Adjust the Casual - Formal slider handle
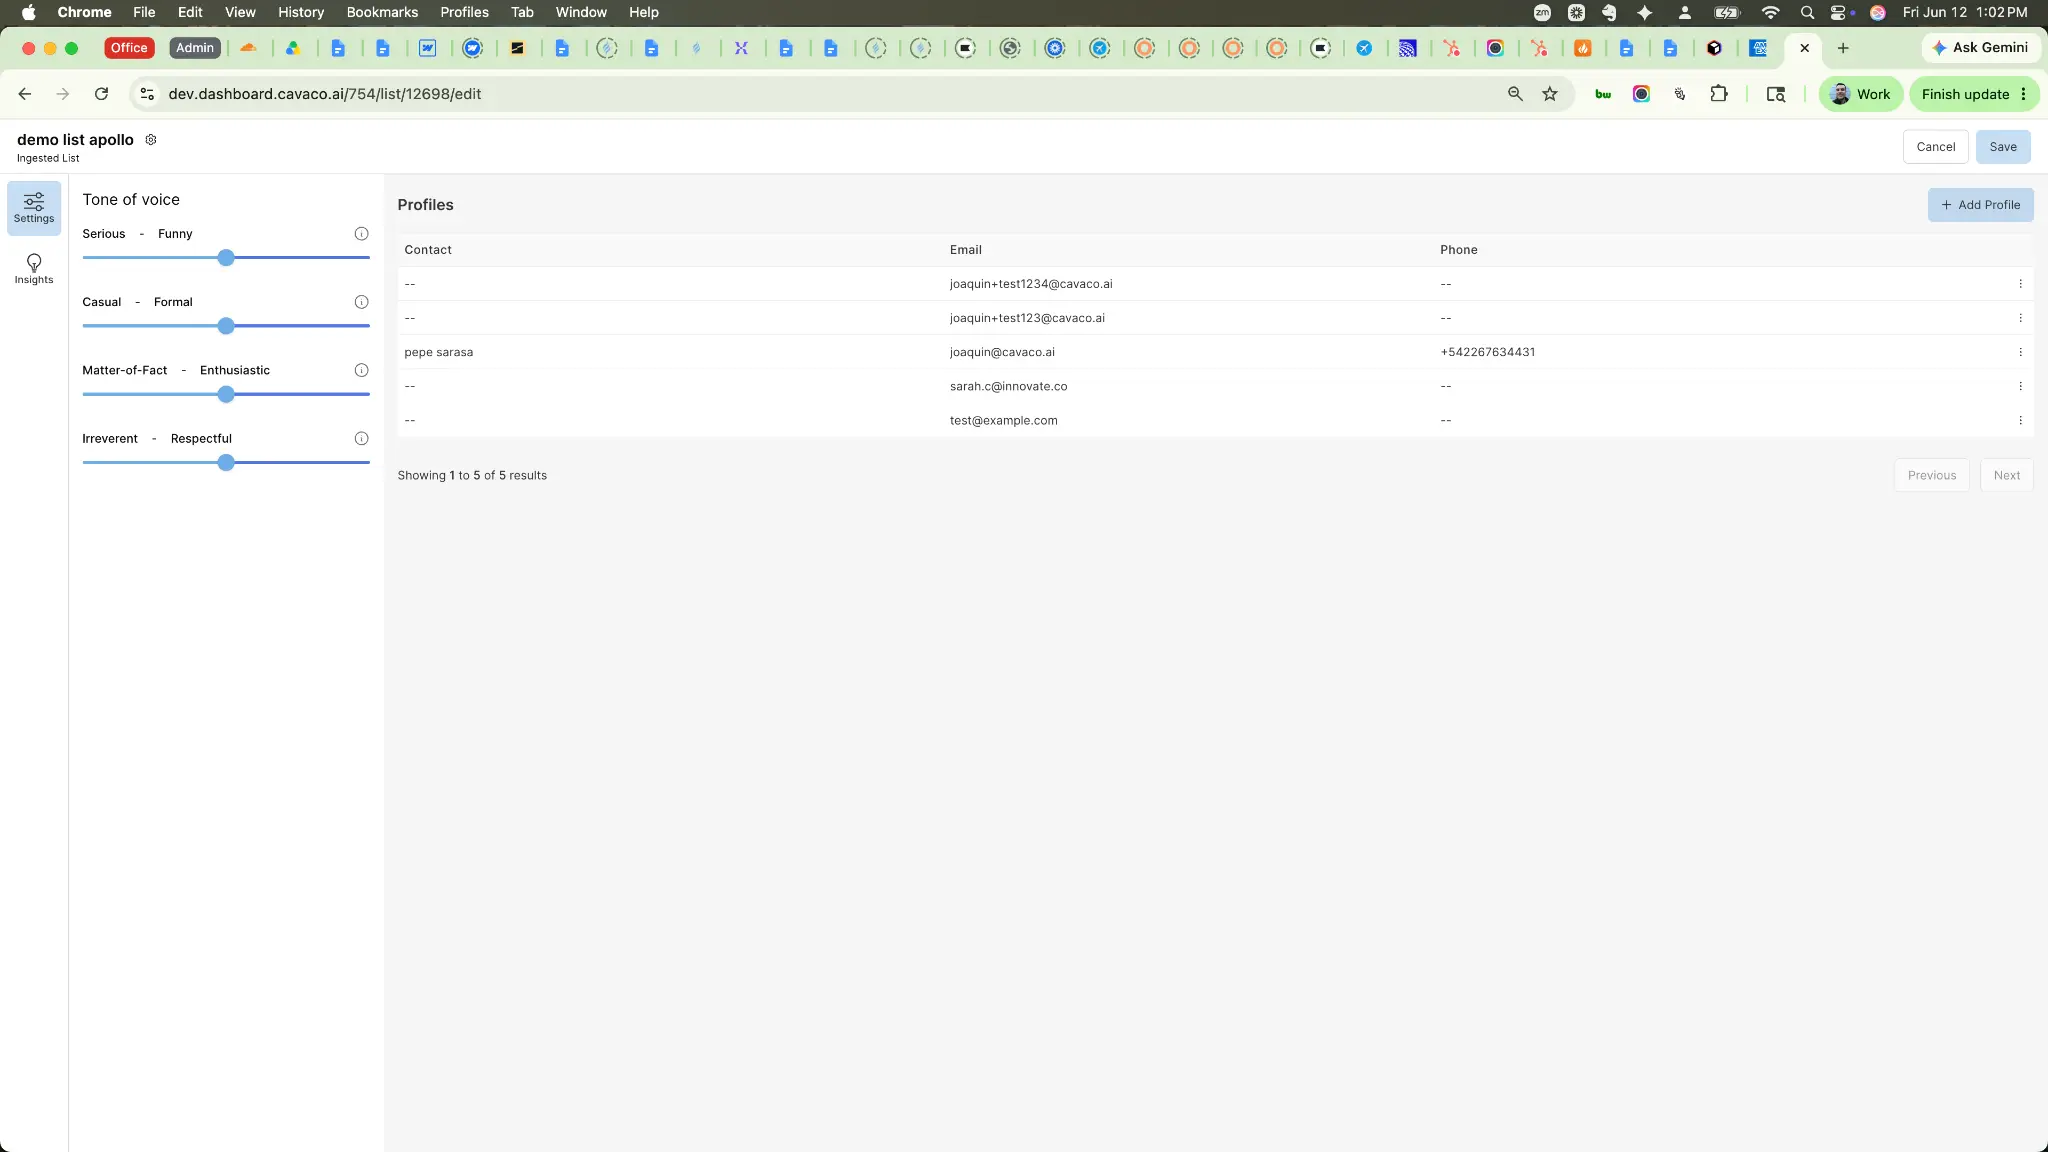Screen dimensions: 2048x1152 point(226,326)
